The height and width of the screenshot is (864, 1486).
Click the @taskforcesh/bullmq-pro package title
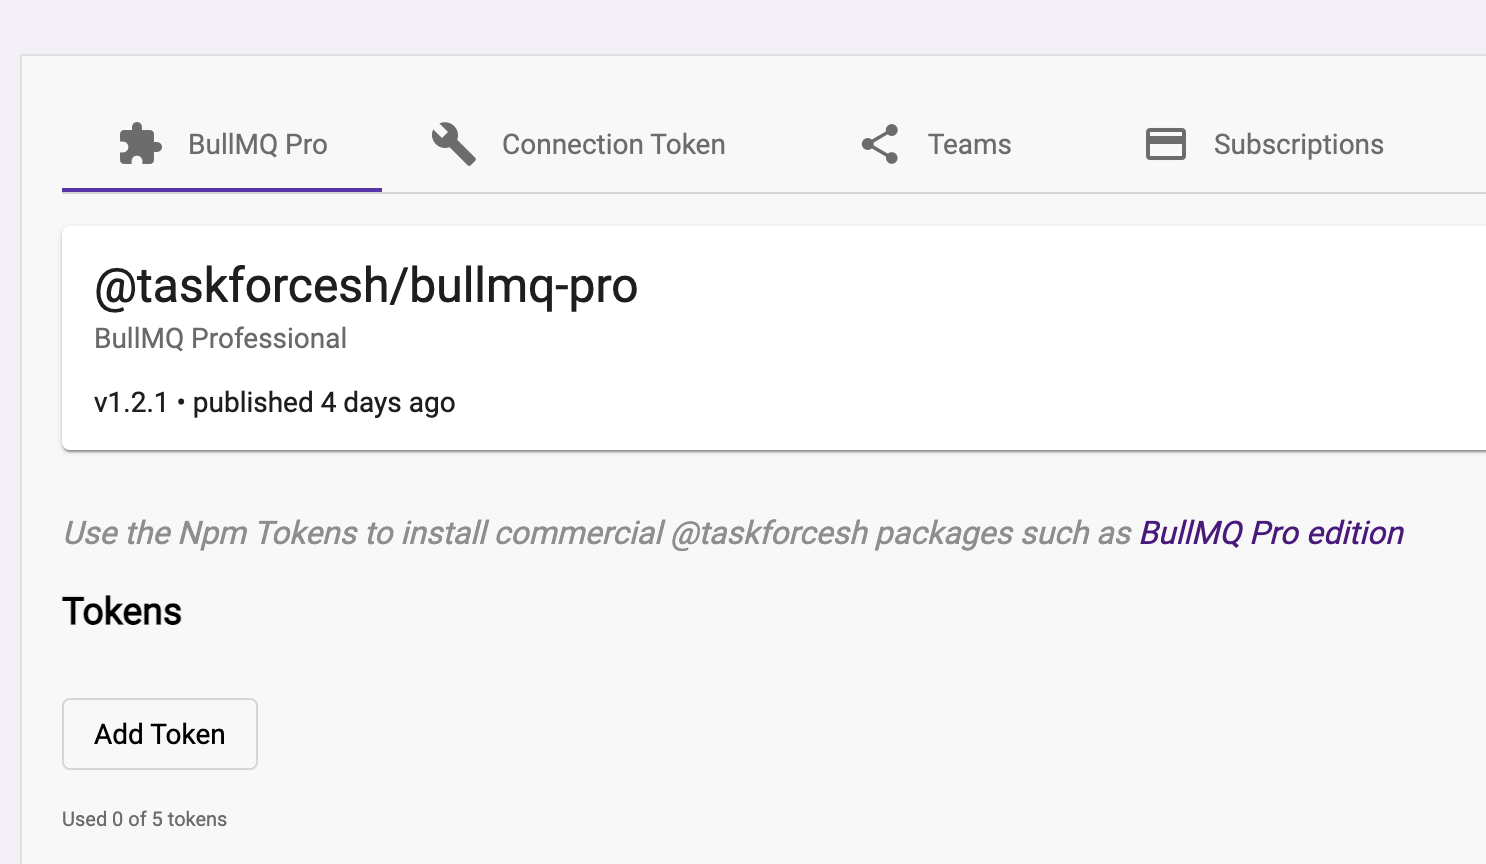click(365, 286)
